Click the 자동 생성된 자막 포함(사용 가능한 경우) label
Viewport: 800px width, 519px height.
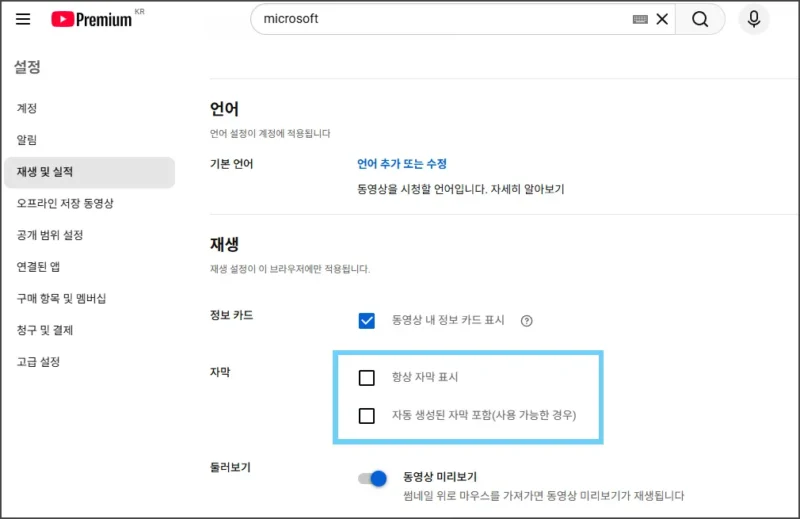click(x=484, y=415)
